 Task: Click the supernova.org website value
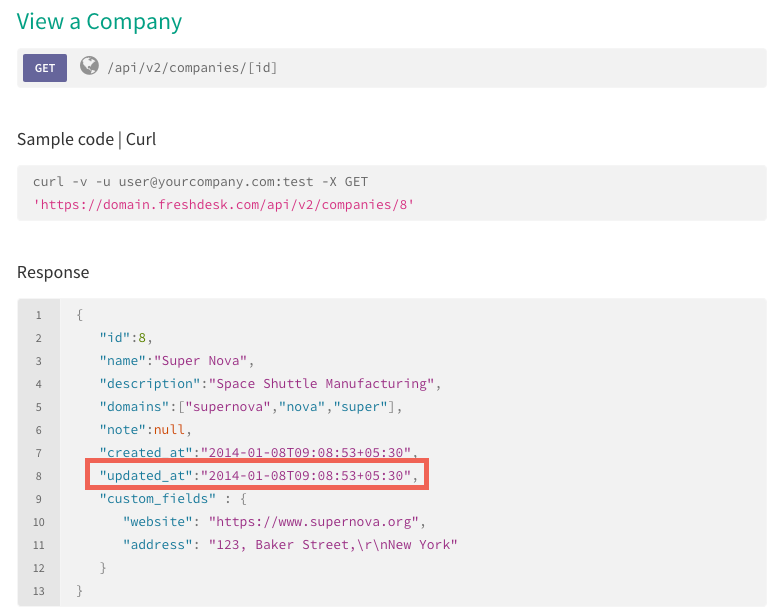(314, 521)
